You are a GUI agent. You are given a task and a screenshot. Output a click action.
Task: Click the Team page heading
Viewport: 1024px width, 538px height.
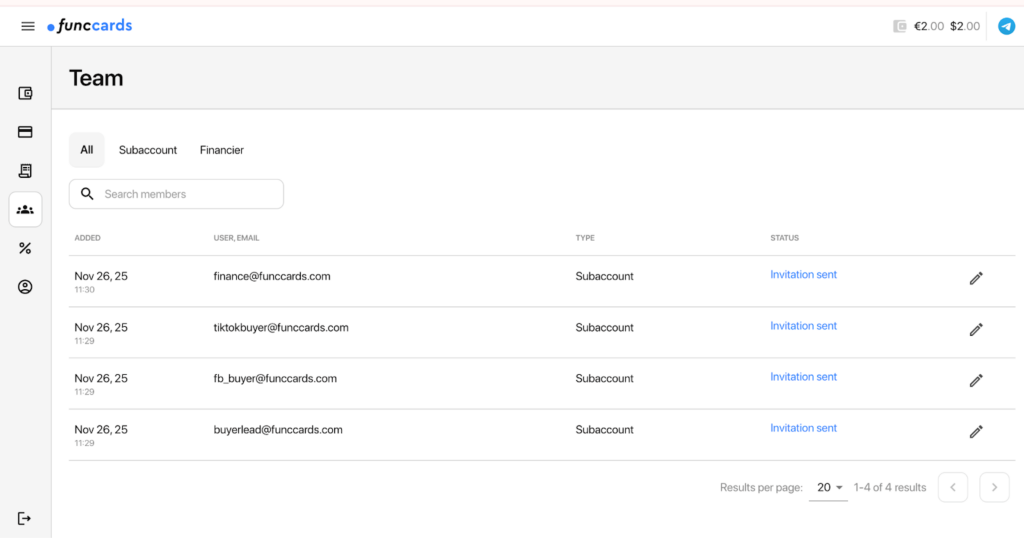[96, 78]
